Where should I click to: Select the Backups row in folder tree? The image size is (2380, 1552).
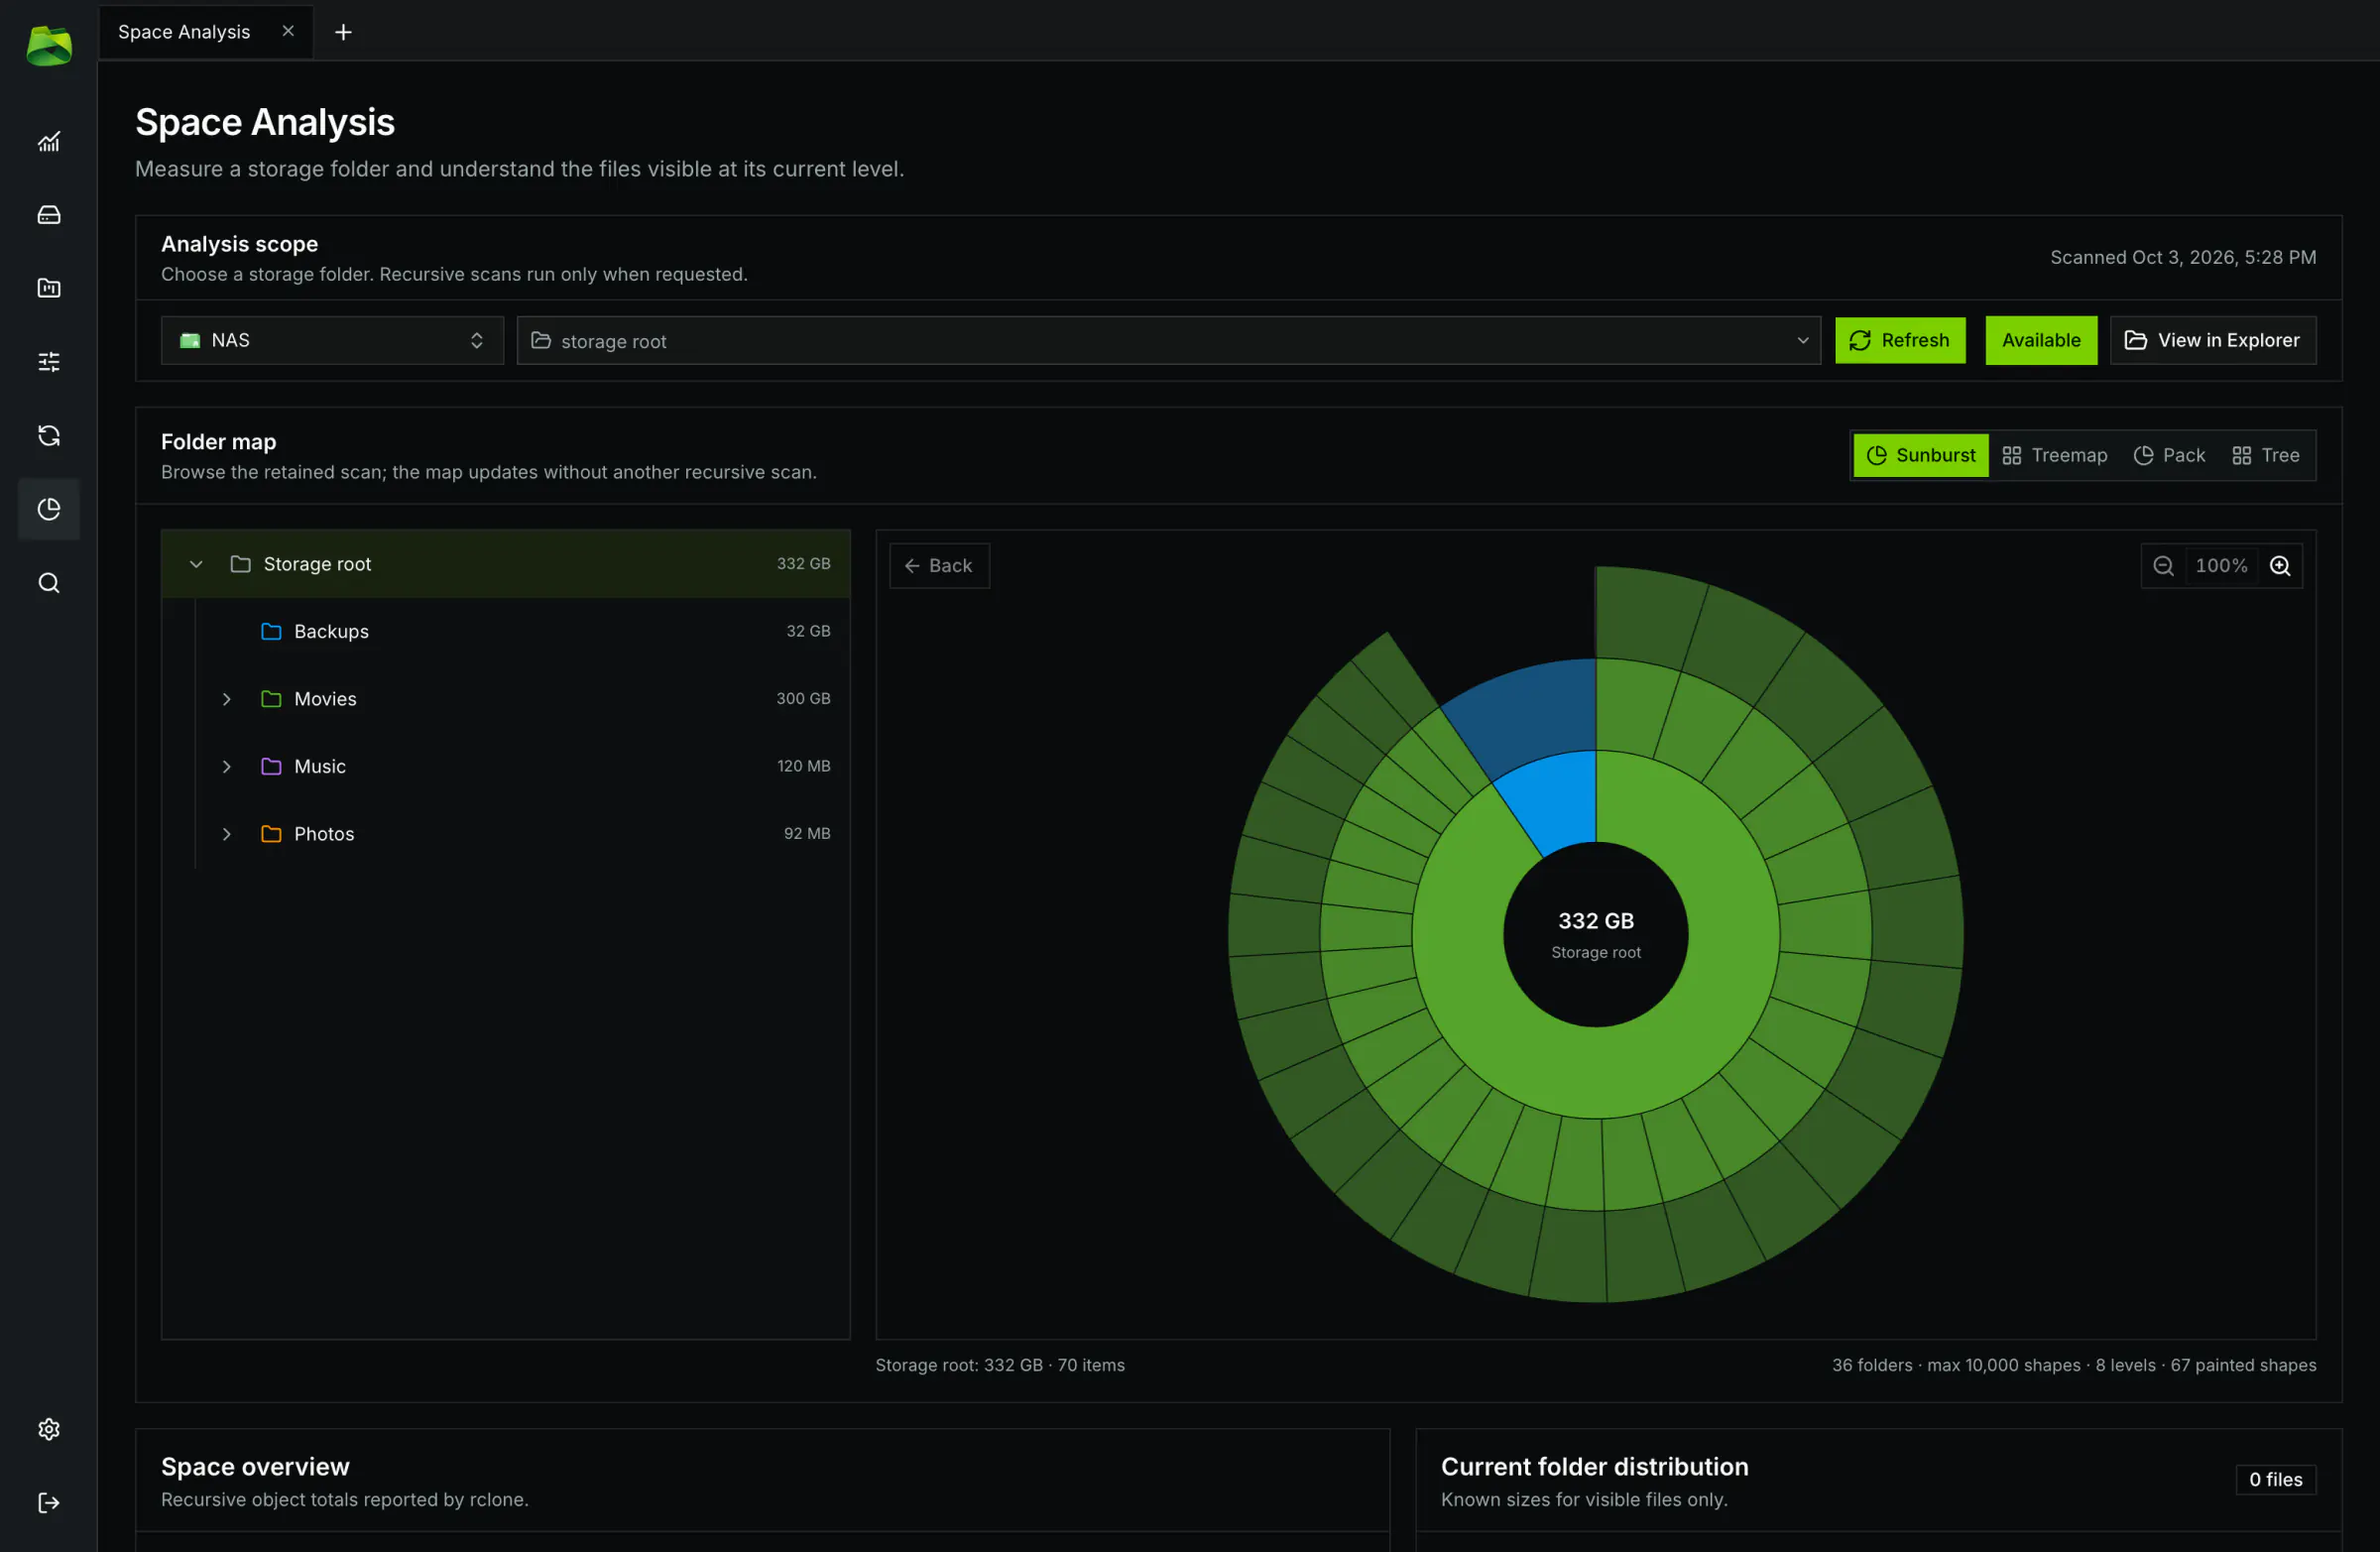tap(506, 631)
